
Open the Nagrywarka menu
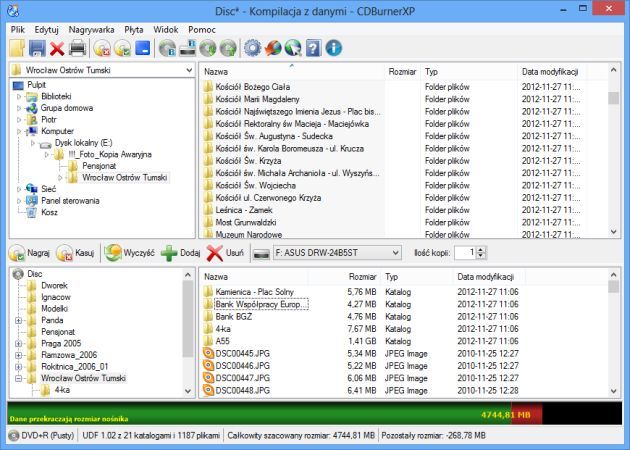[x=91, y=30]
